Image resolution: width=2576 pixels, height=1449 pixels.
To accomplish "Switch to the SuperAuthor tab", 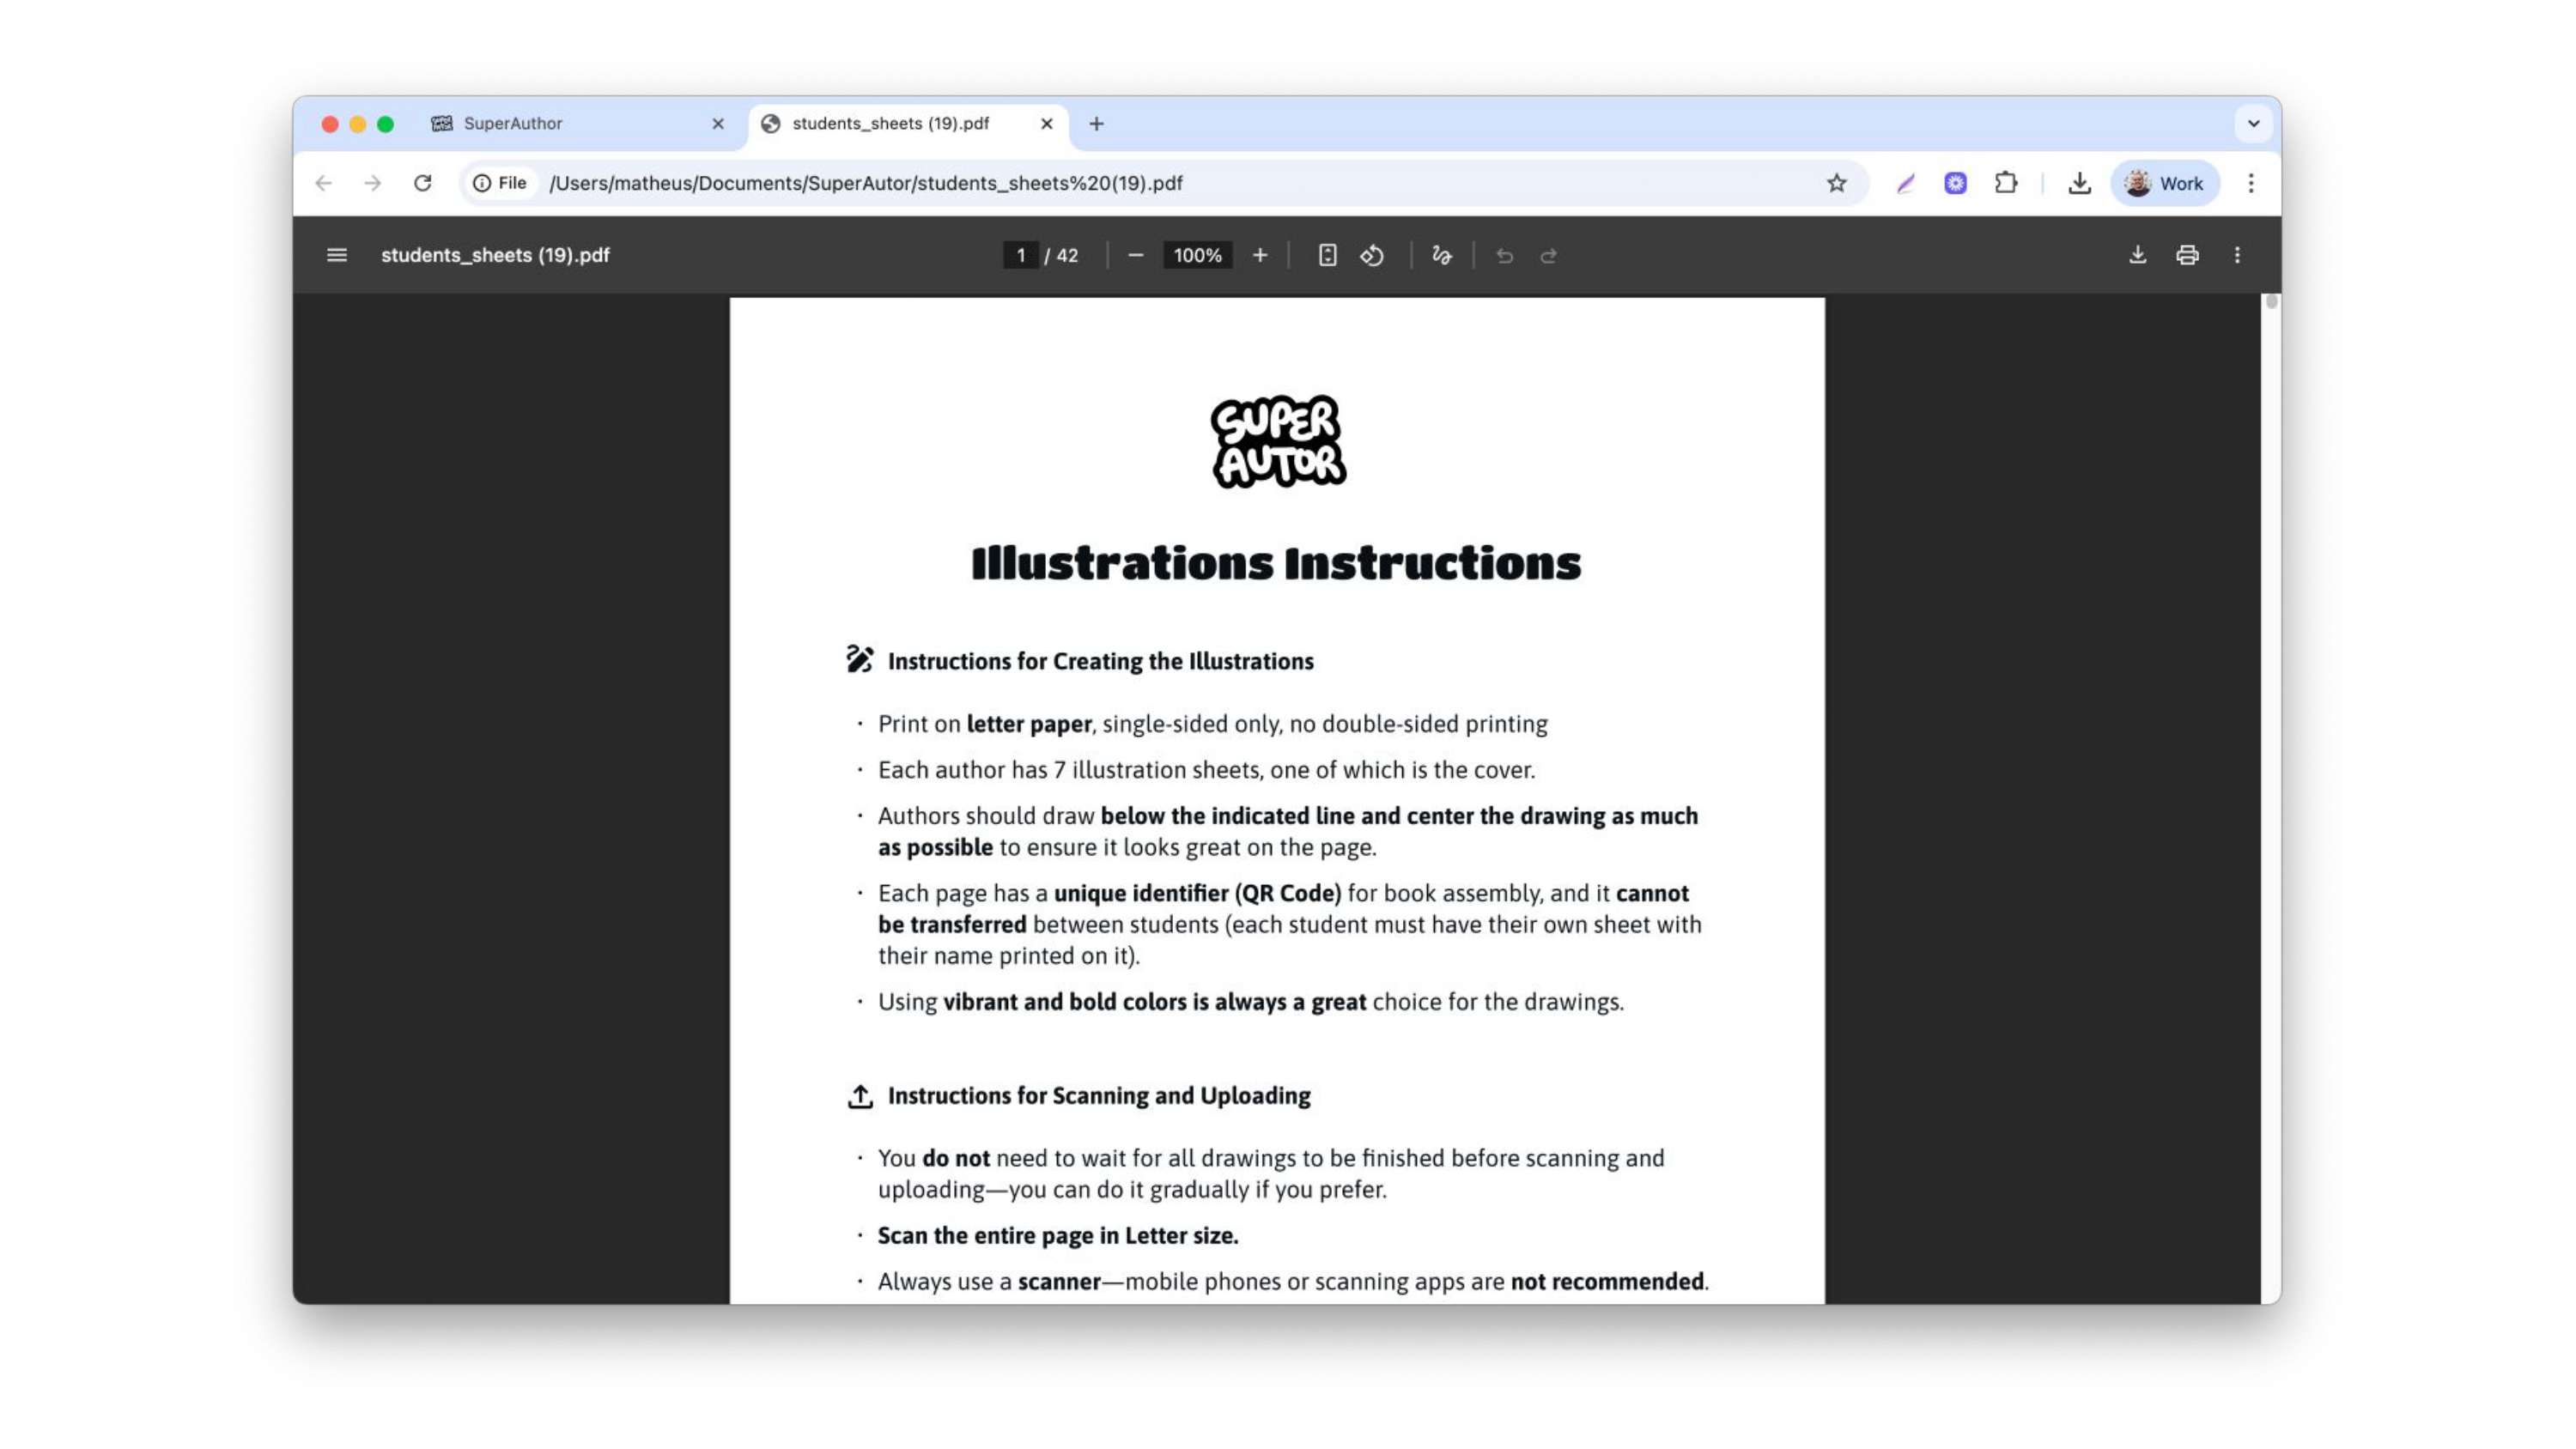I will point(577,124).
